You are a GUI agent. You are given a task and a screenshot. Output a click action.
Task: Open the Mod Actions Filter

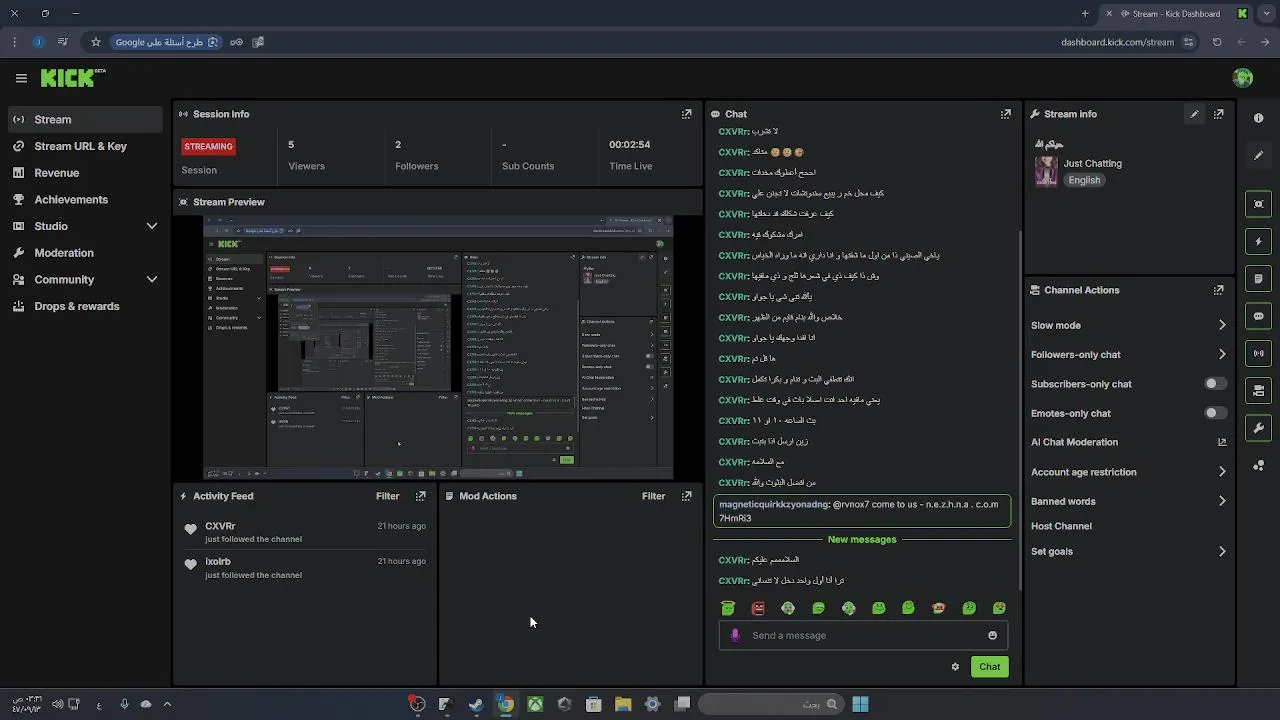coord(653,496)
